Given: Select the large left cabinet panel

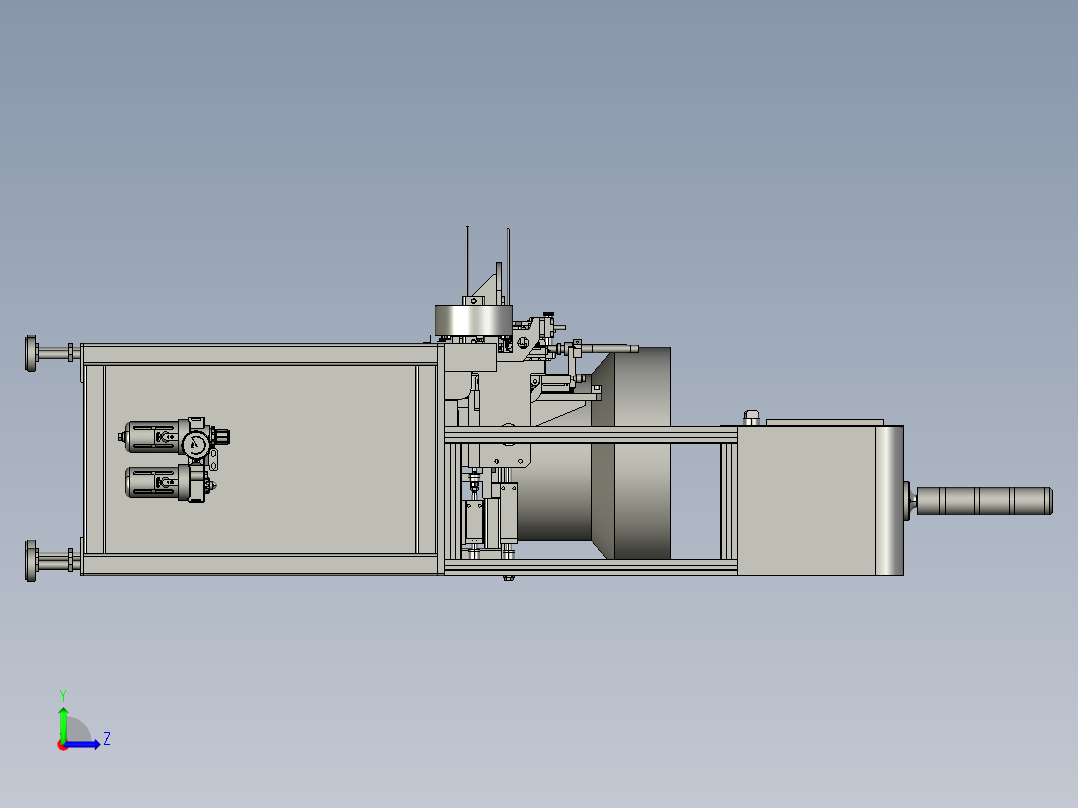Looking at the screenshot, I should (x=260, y=459).
